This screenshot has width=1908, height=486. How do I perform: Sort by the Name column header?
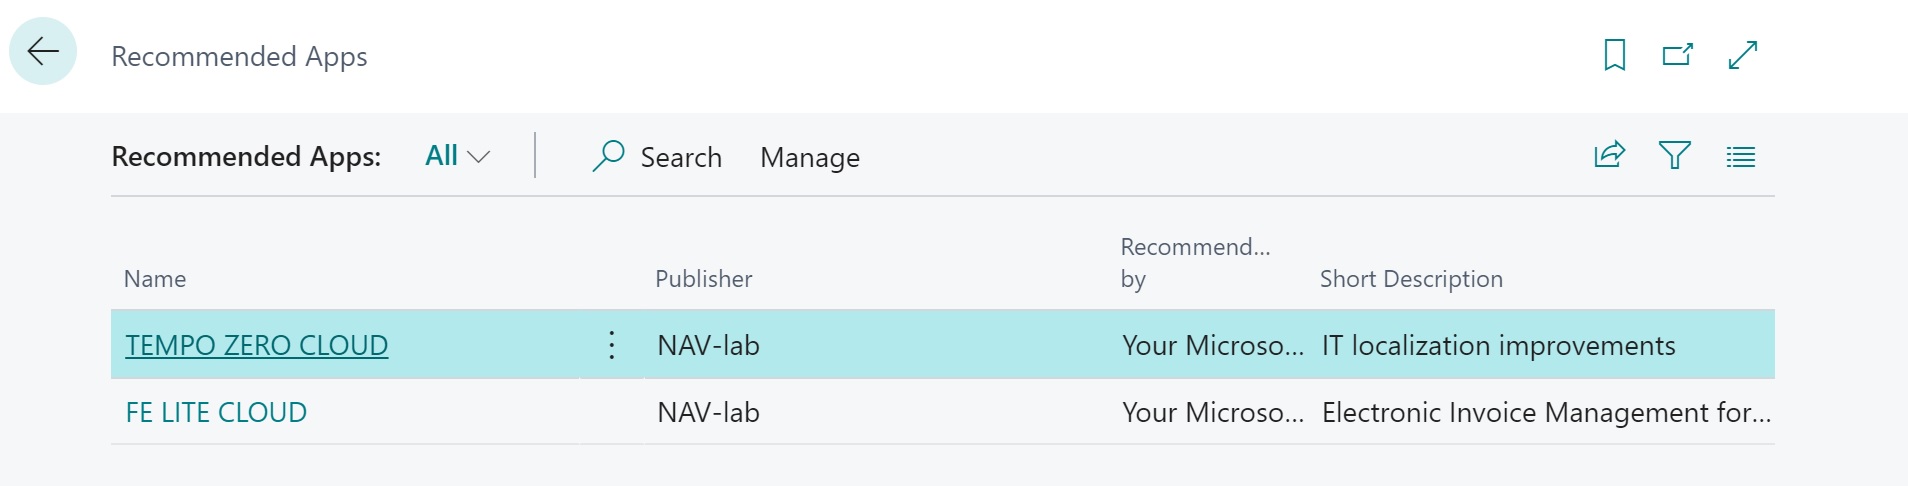[155, 279]
